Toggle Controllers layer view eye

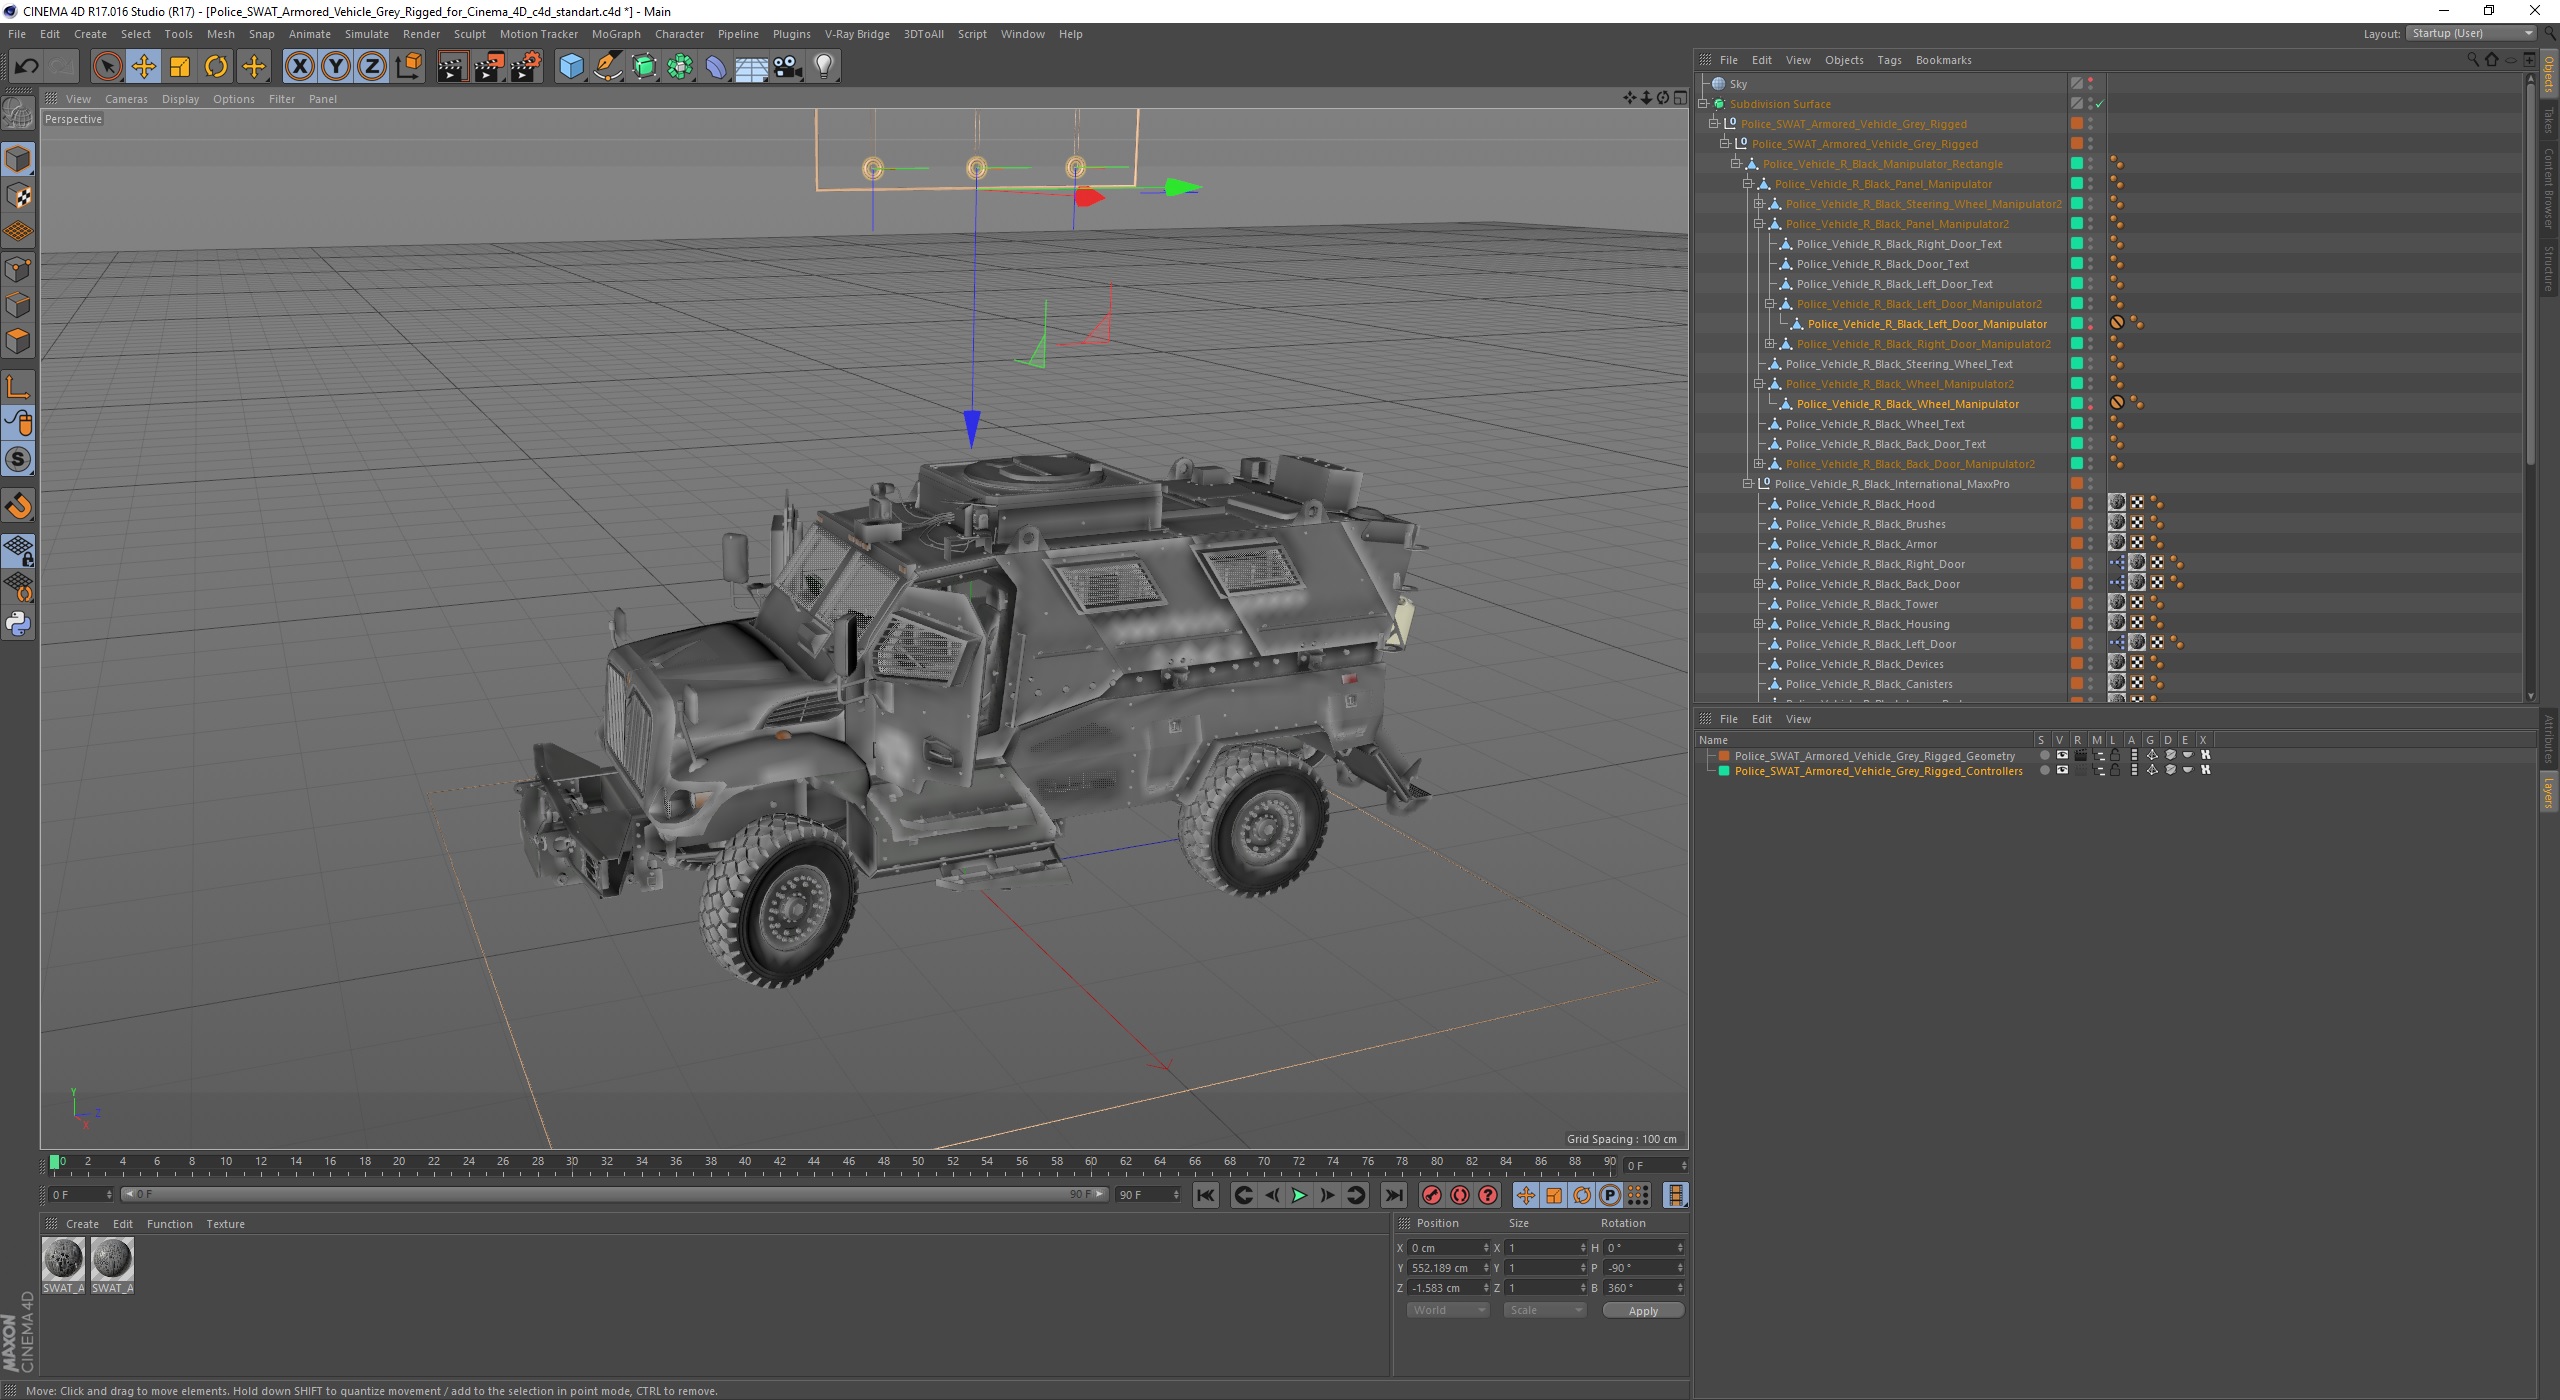tap(2062, 771)
